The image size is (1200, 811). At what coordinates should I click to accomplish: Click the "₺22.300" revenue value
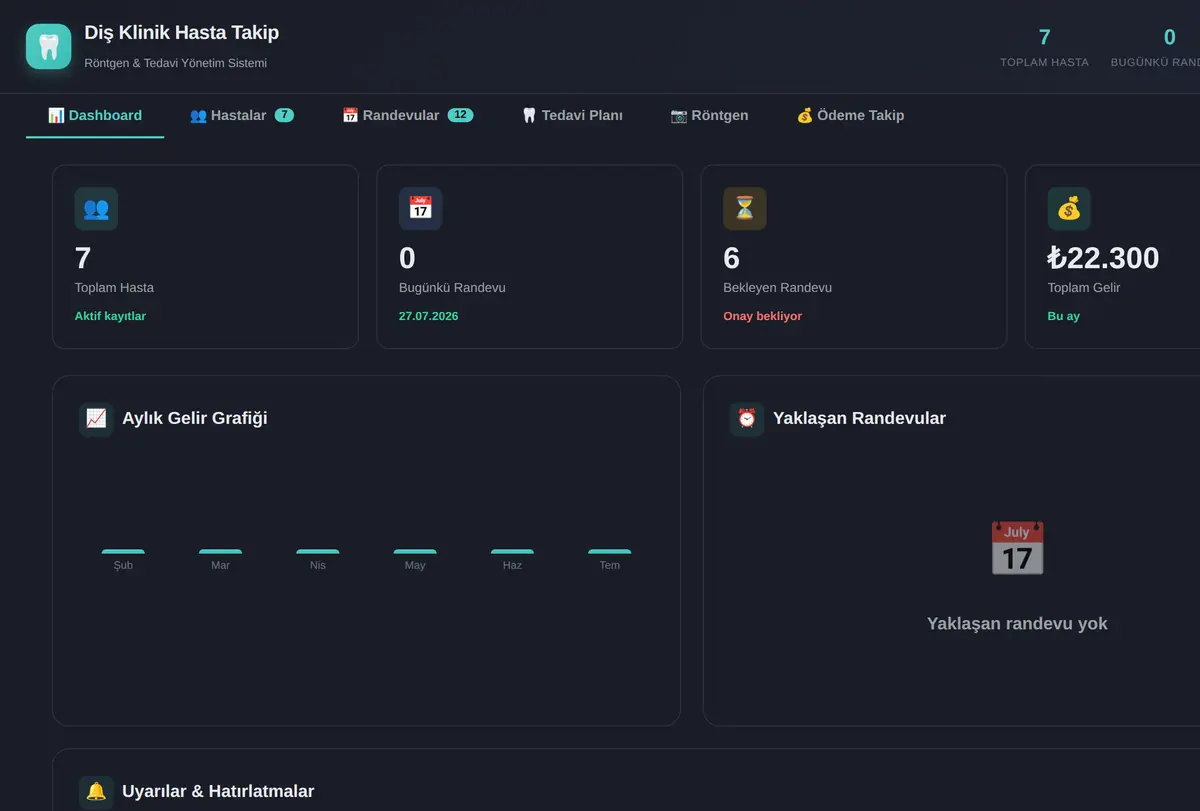[1103, 258]
